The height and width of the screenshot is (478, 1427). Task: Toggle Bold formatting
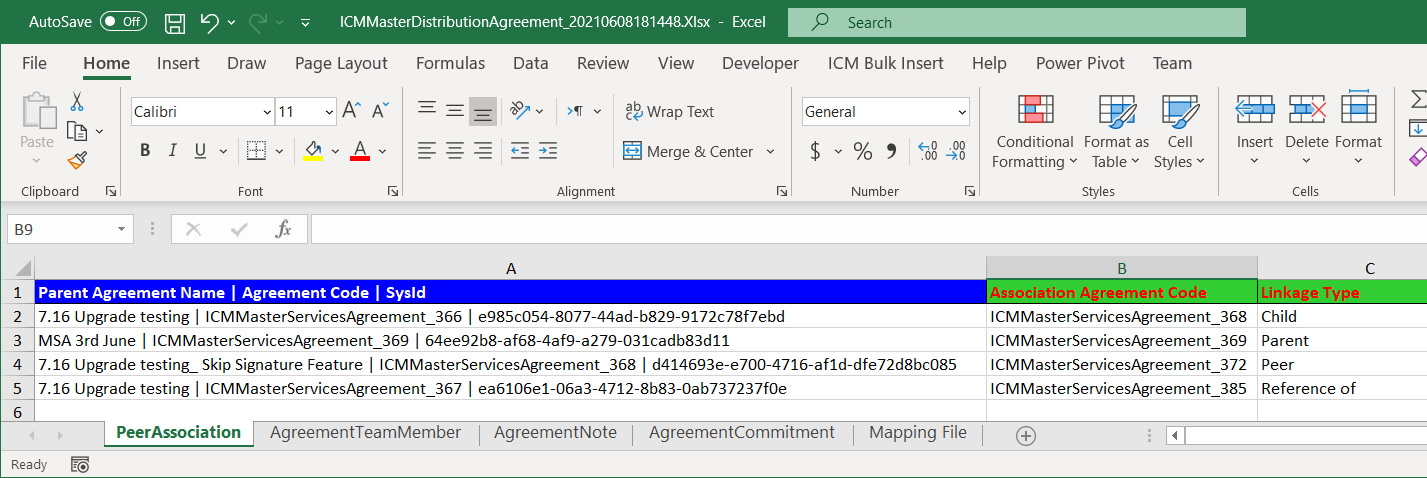point(145,151)
